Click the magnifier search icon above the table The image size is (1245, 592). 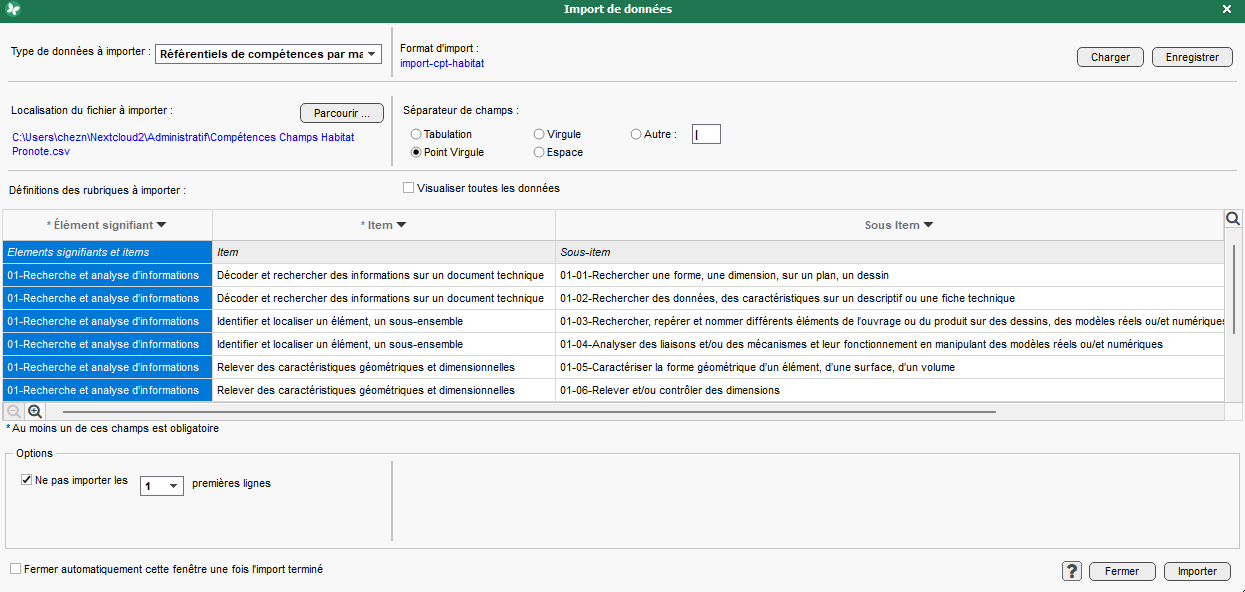1233,219
